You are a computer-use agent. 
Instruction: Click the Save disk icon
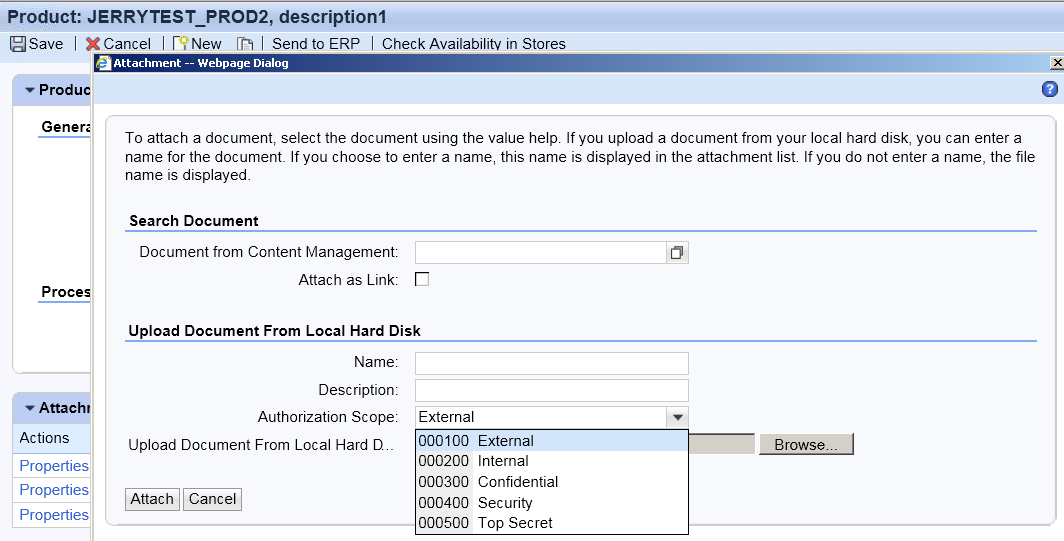[18, 44]
